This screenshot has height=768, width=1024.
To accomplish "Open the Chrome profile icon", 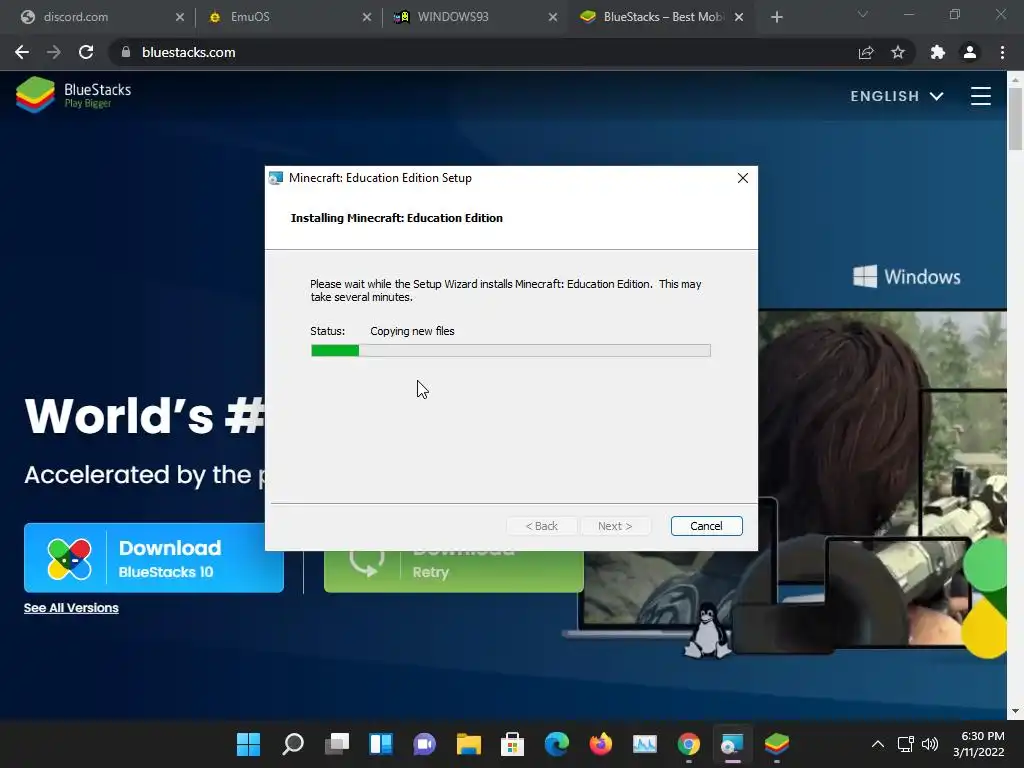I will click(x=970, y=52).
